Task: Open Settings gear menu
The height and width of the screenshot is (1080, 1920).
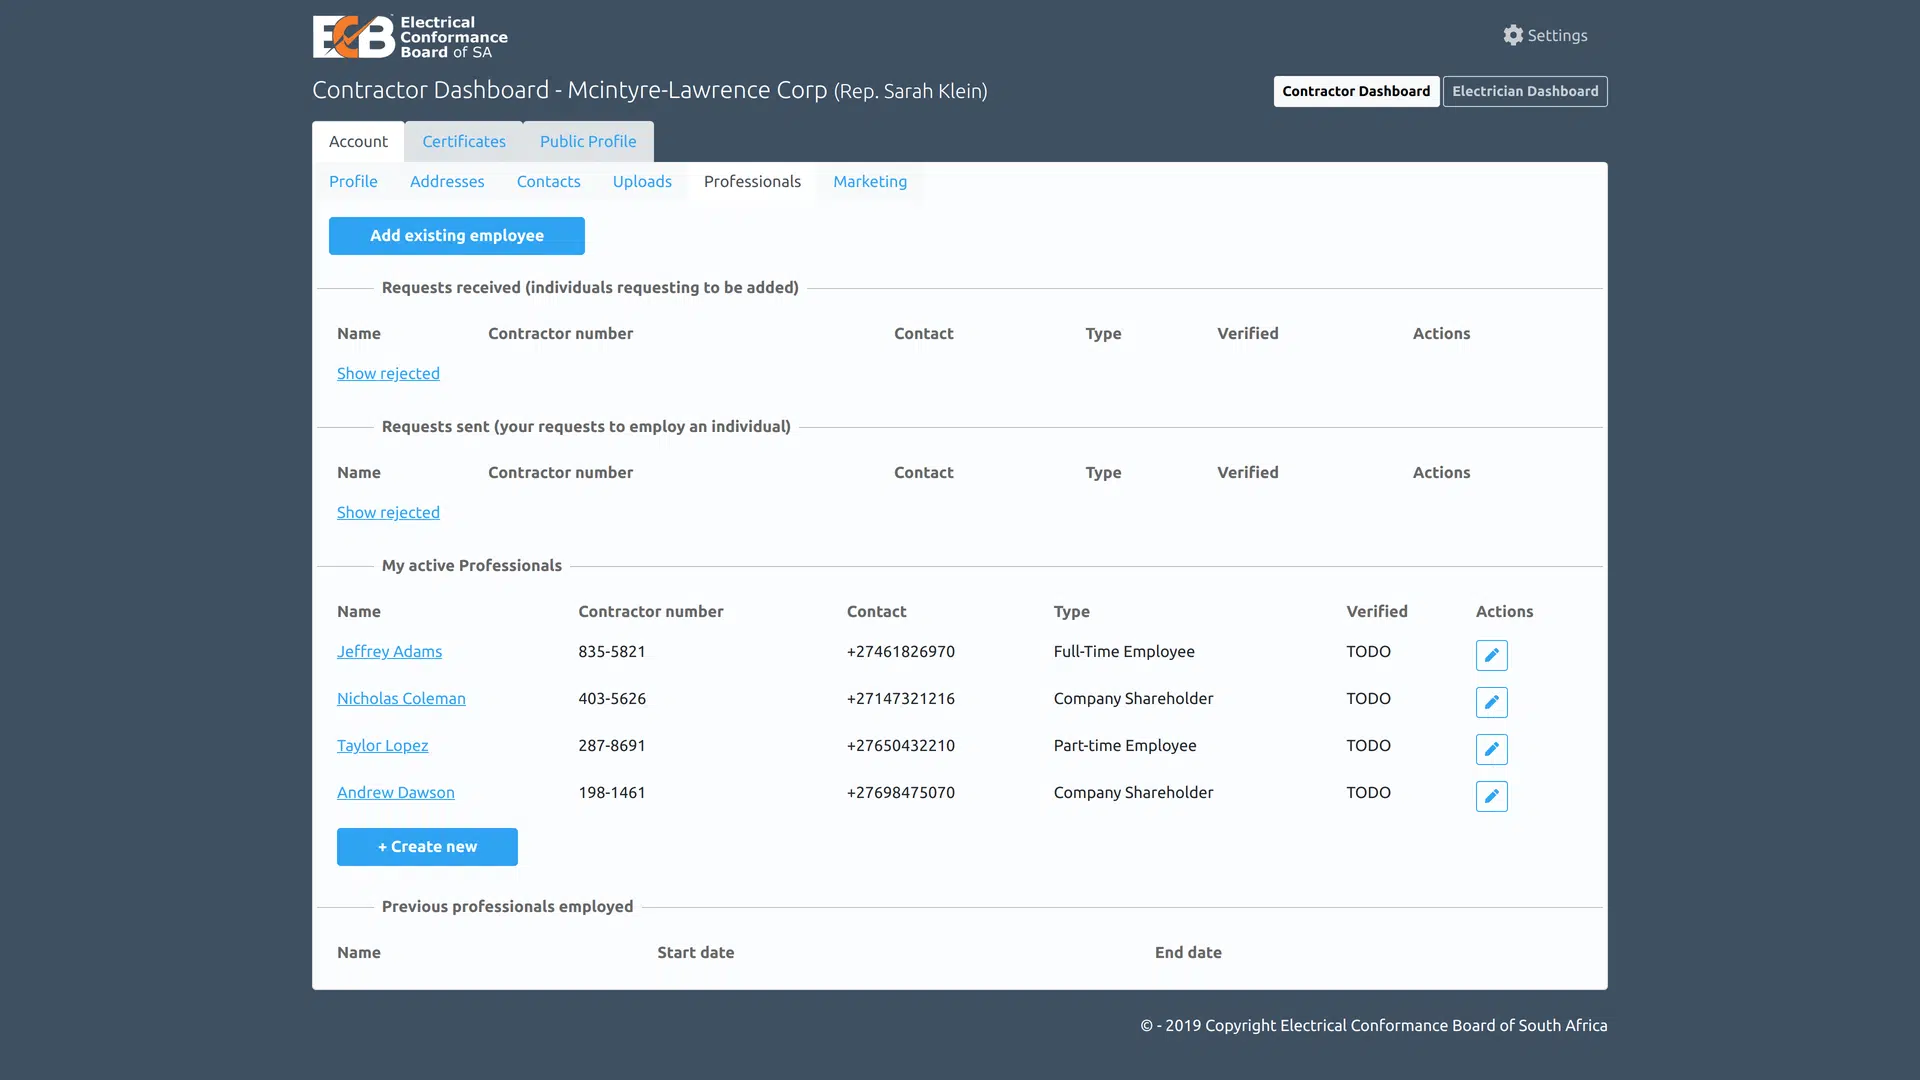Action: point(1513,34)
